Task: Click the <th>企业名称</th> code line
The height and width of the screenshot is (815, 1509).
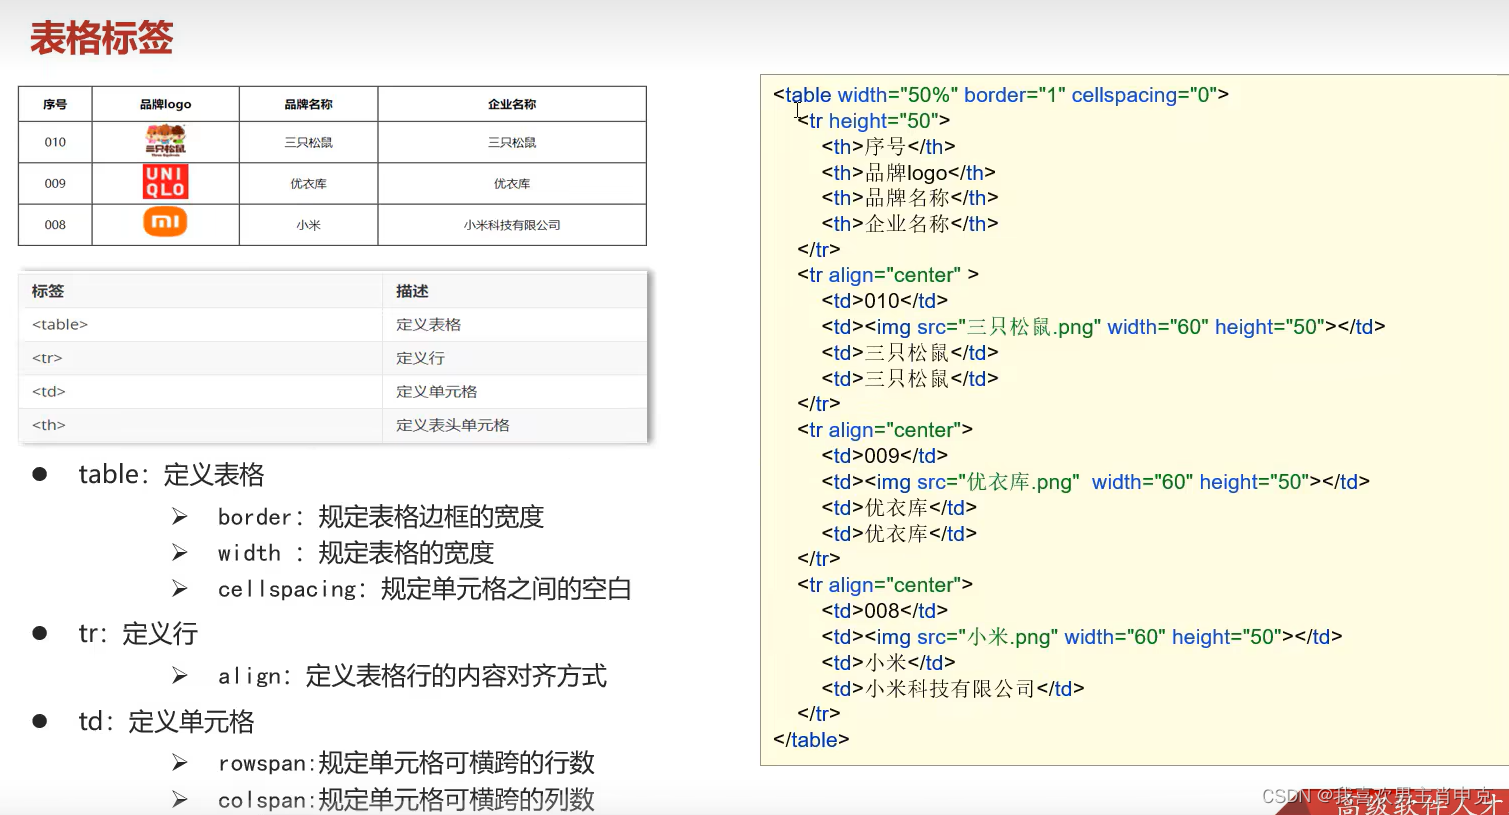Action: click(910, 224)
